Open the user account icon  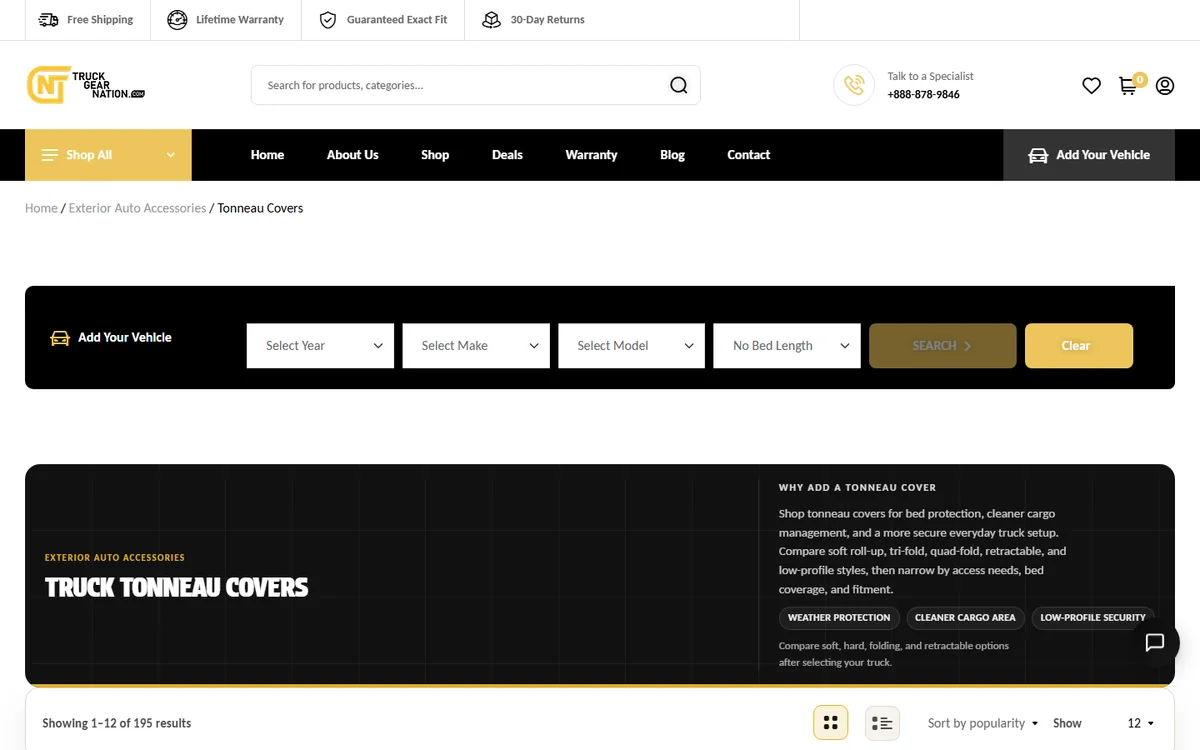pos(1165,86)
